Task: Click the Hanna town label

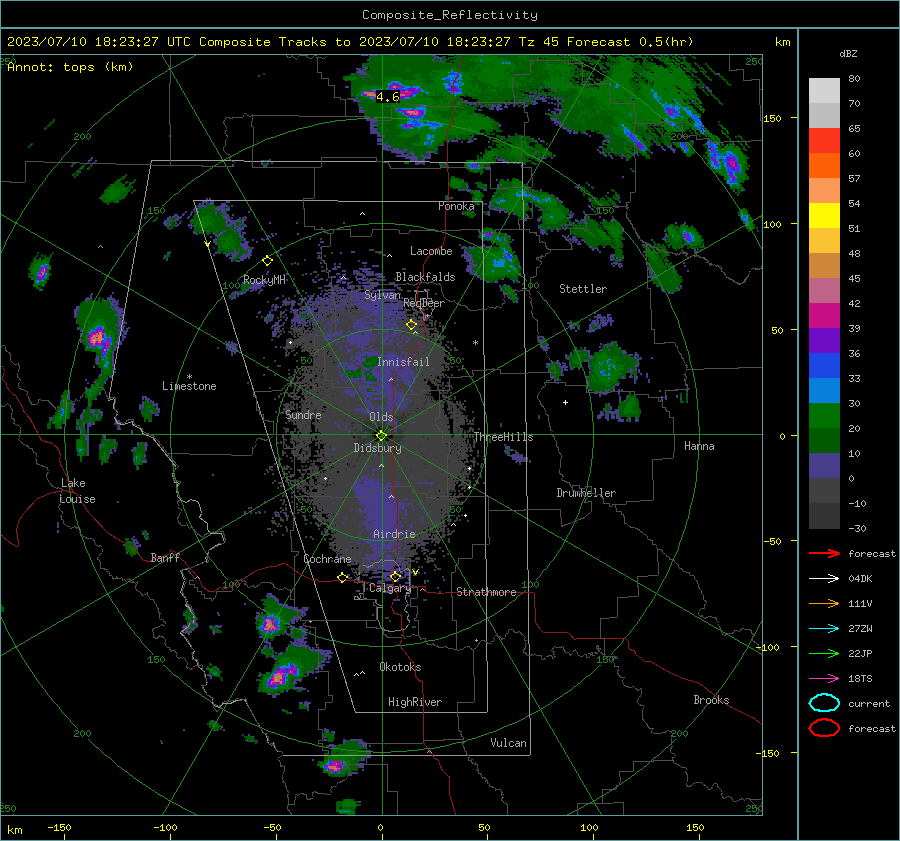Action: (x=699, y=446)
